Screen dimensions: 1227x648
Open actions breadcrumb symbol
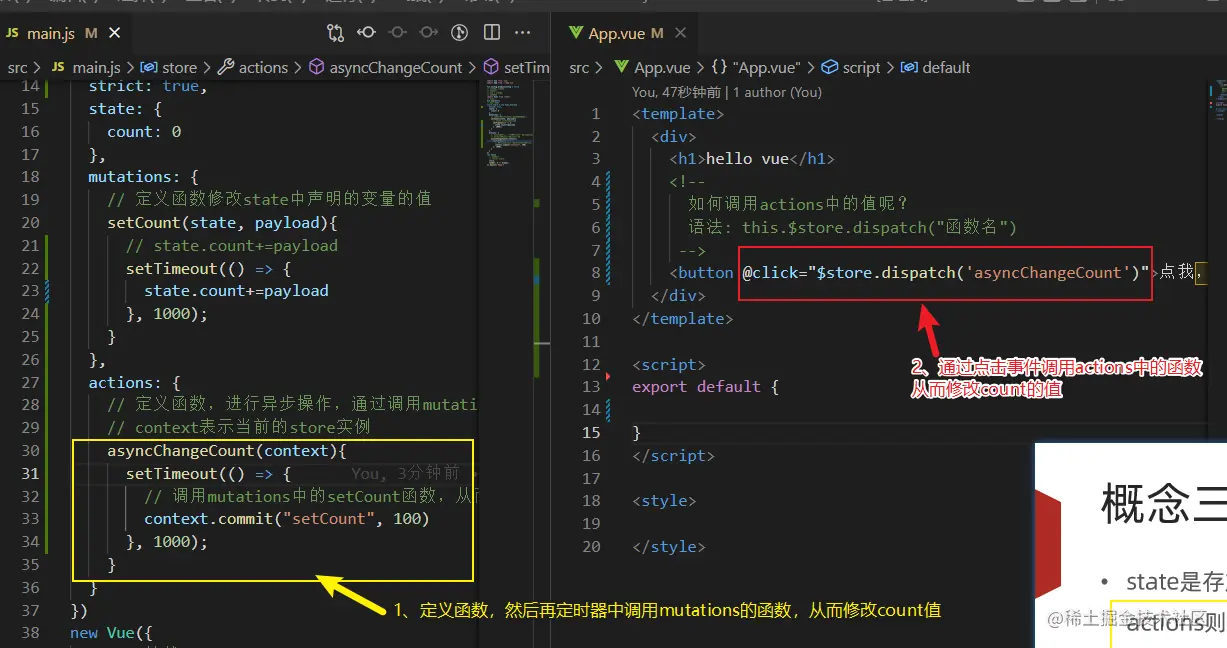pos(263,68)
